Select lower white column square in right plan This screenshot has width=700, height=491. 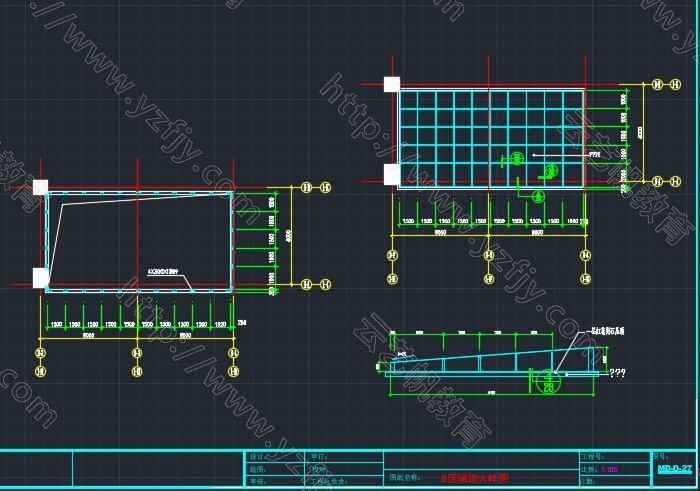[x=392, y=175]
